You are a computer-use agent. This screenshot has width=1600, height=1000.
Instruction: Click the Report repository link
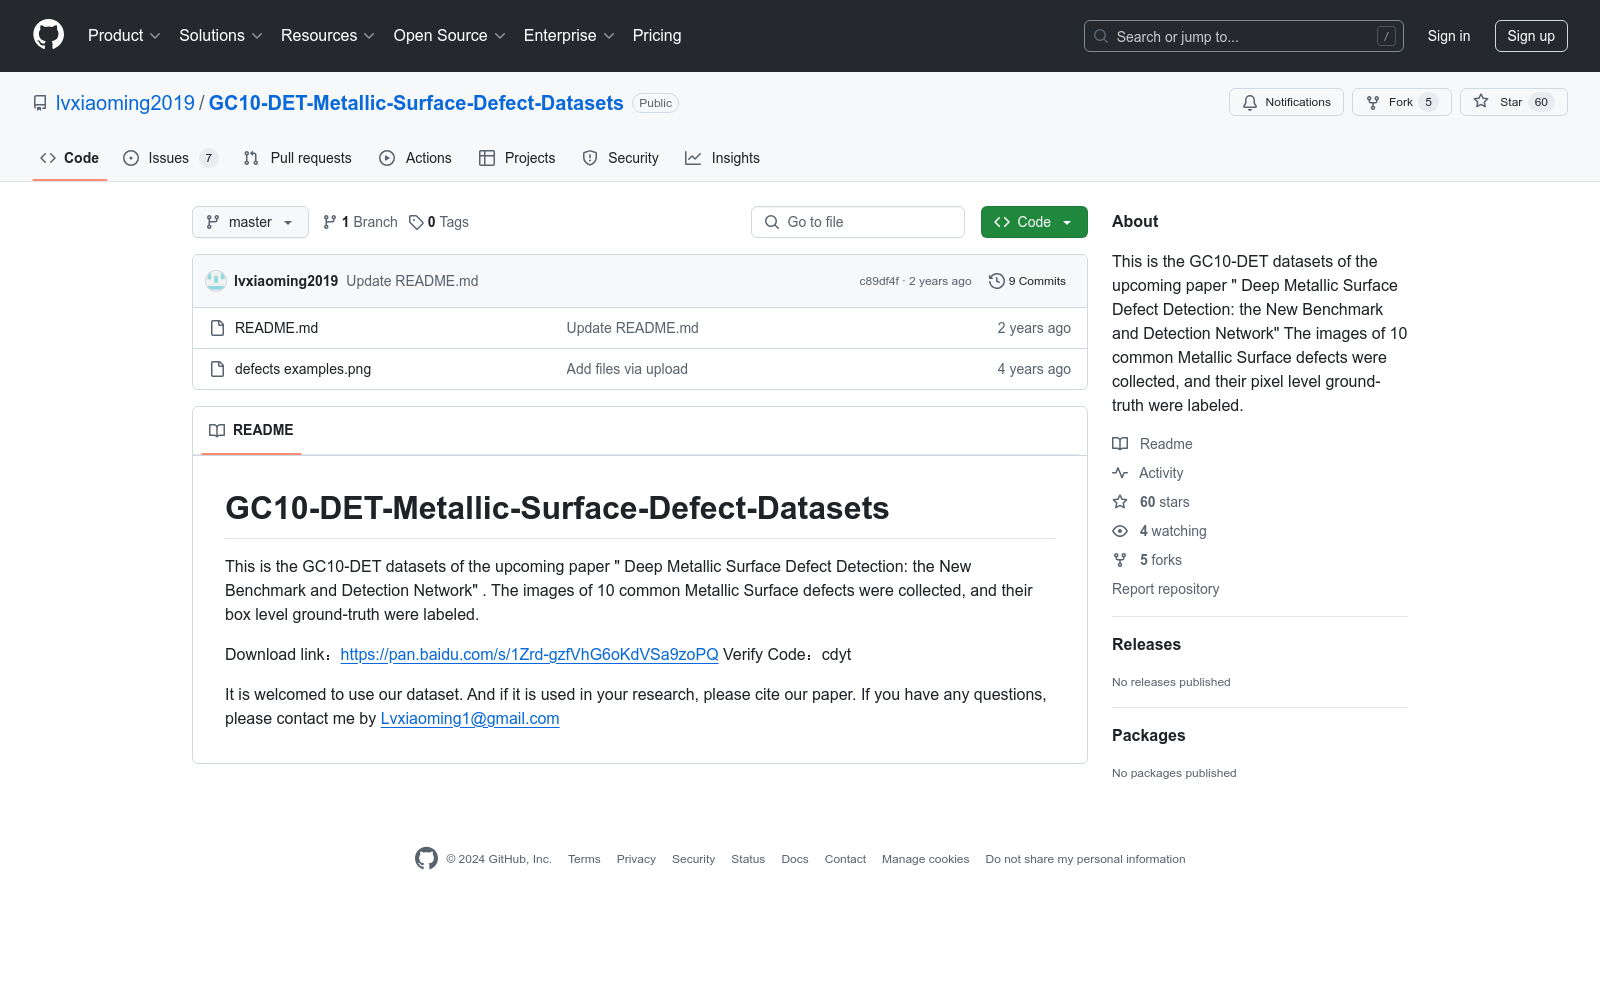[x=1166, y=589]
